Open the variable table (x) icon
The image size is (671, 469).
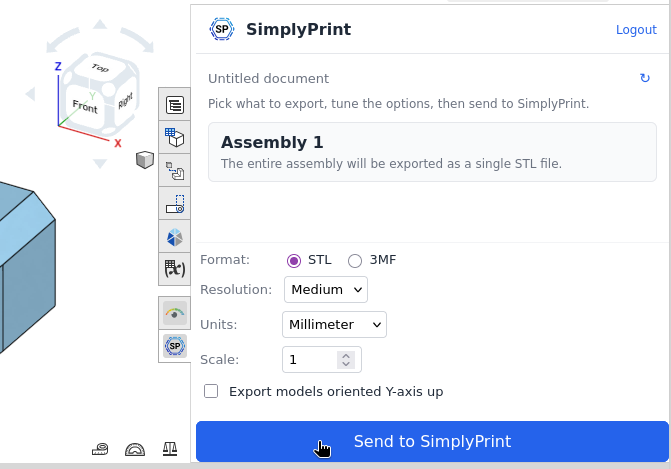click(x=175, y=269)
